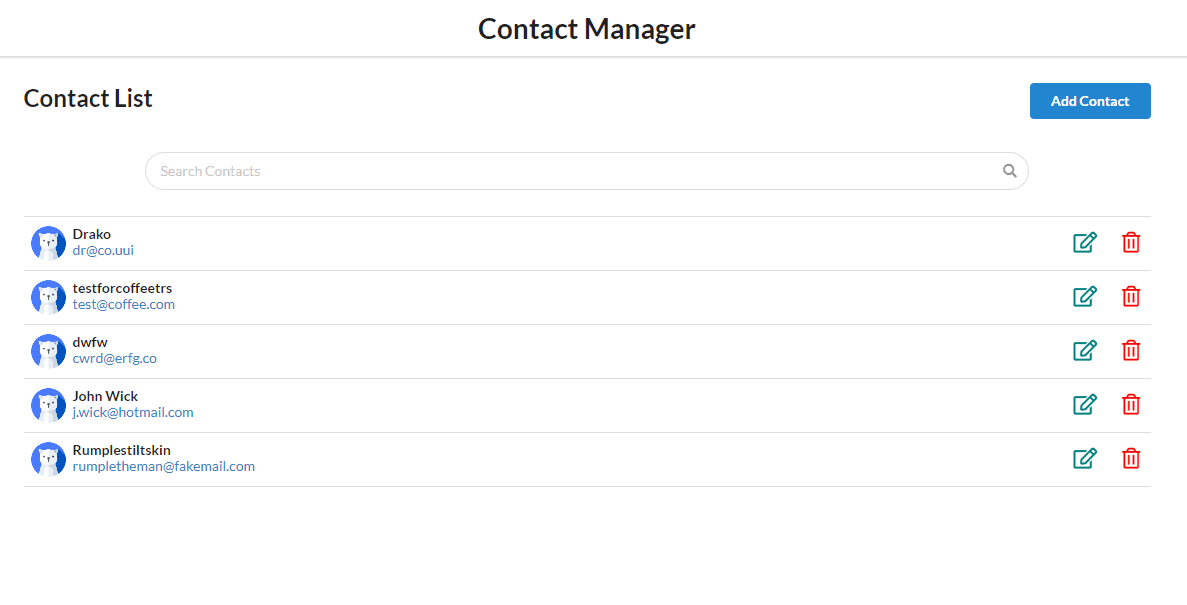Edit John Wick's contact entry

pos(1084,405)
